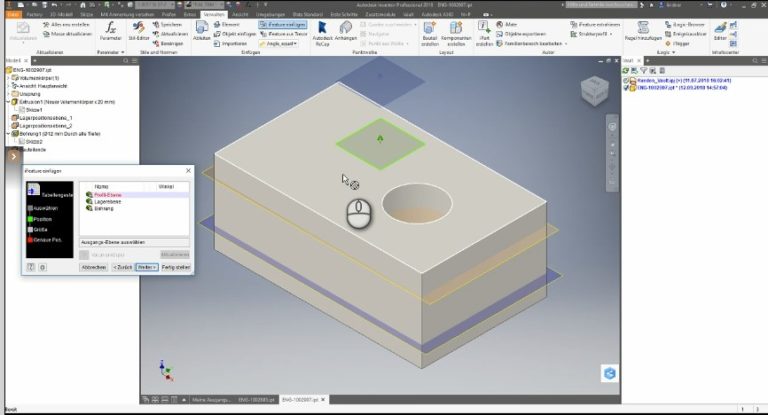Click the Stil-Editor icon
Screen dimensions: 768x415
coord(142,32)
